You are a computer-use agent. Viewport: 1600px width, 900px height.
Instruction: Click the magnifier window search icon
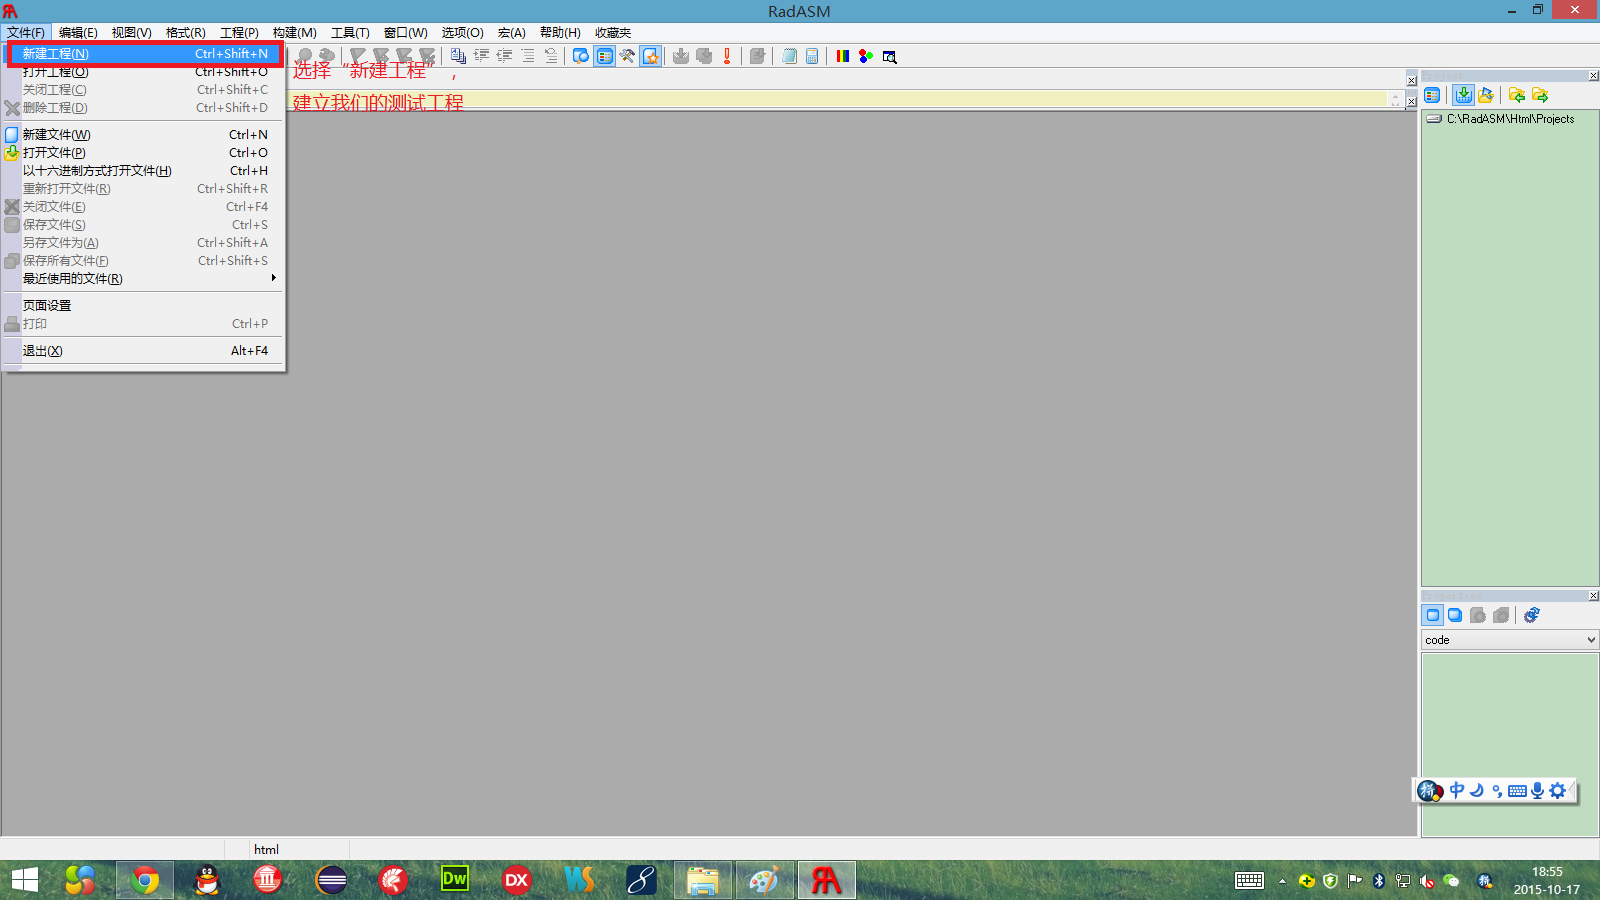coord(889,56)
